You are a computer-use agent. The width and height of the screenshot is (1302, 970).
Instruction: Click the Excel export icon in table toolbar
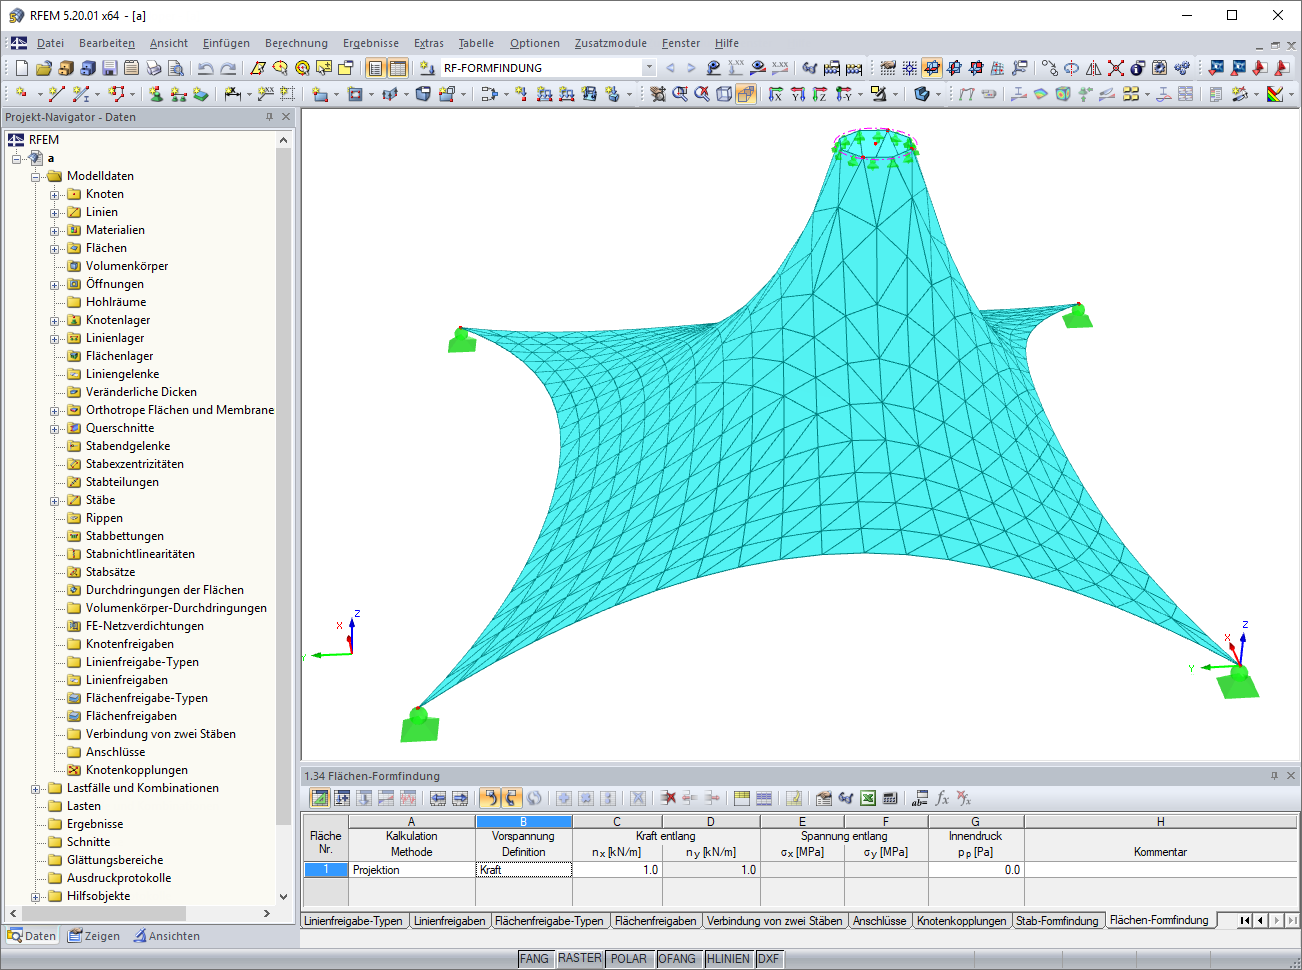pyautogui.click(x=868, y=798)
